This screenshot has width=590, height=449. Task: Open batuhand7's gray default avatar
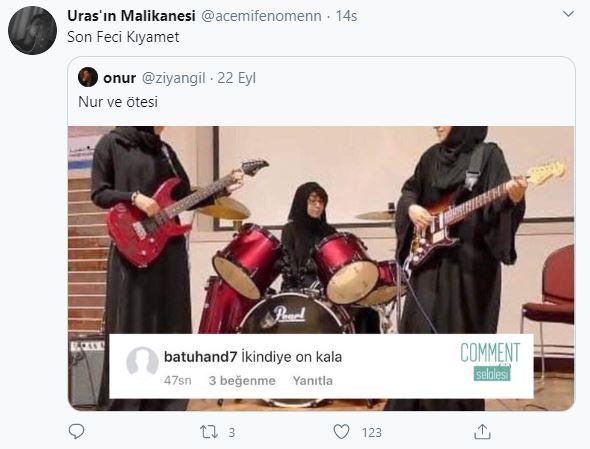(142, 361)
